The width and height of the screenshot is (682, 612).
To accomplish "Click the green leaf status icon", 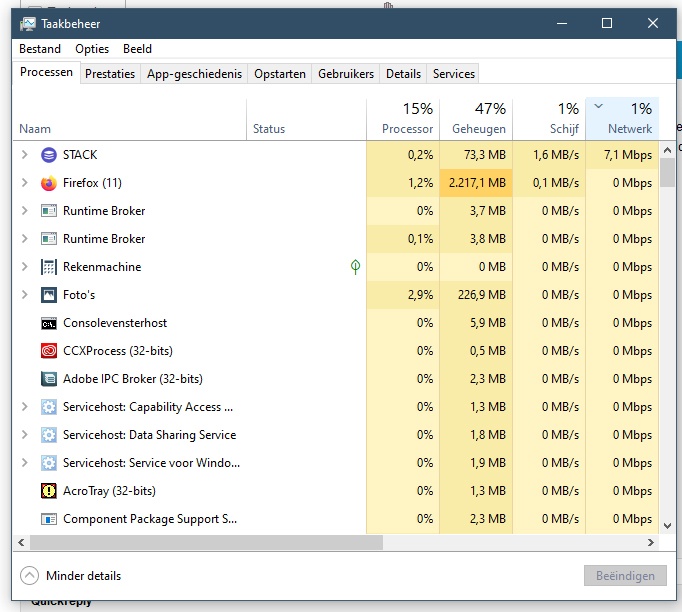I will pyautogui.click(x=355, y=267).
